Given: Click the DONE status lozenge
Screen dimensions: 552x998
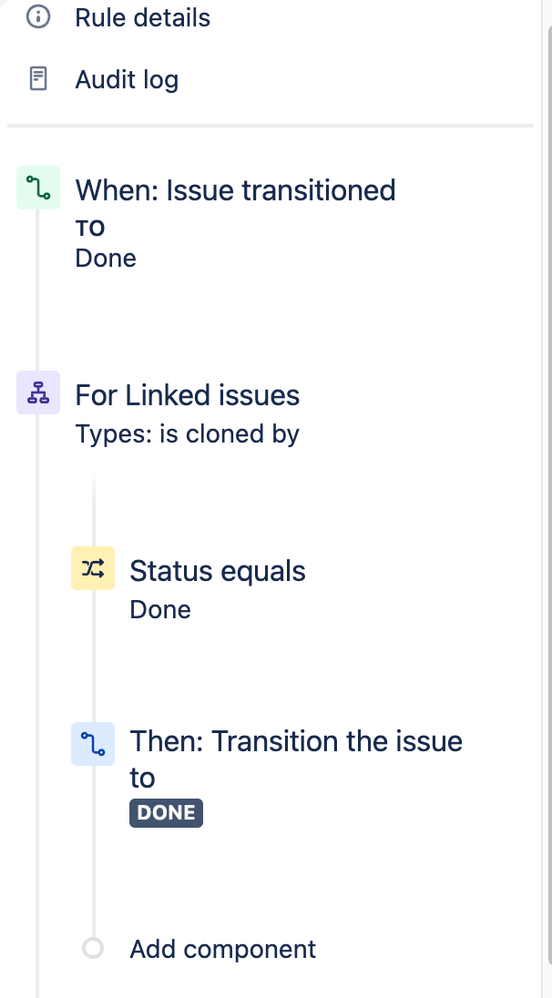Looking at the screenshot, I should tap(166, 813).
